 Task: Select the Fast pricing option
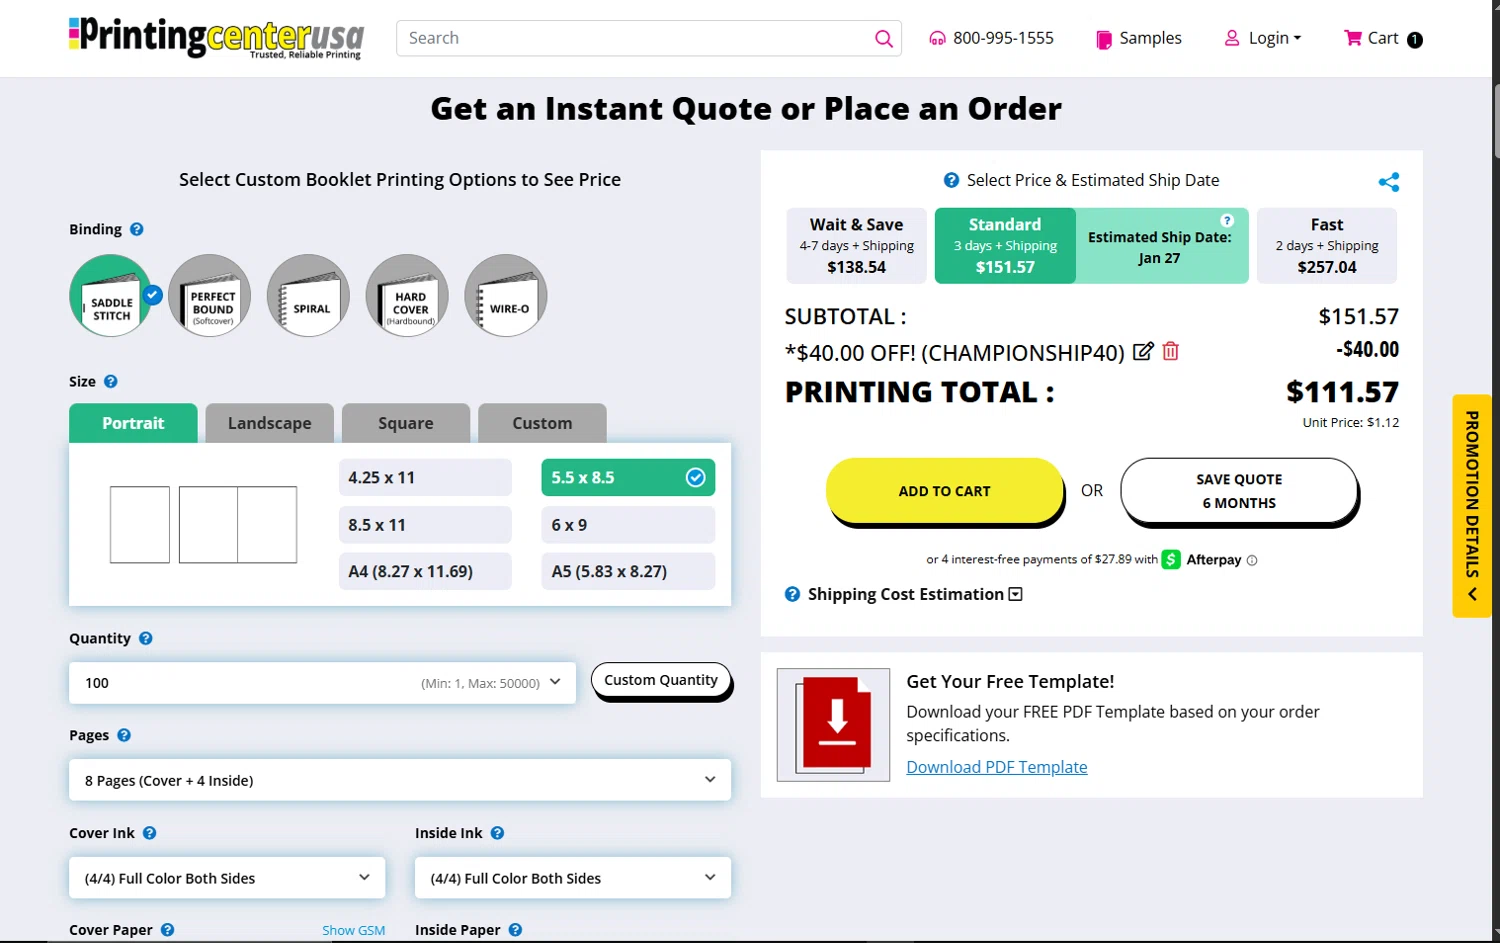(x=1327, y=246)
